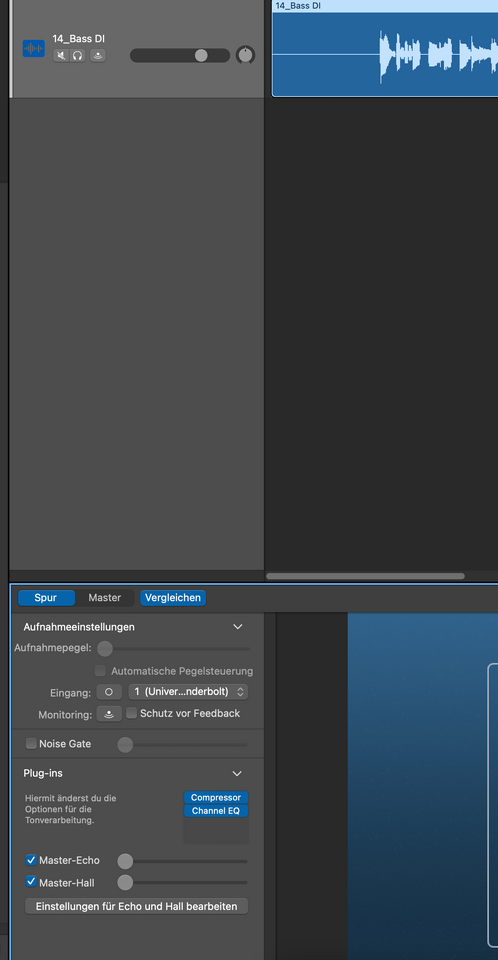Uncheck the Master-Echo checkbox
This screenshot has height=960, width=498.
[x=31, y=860]
